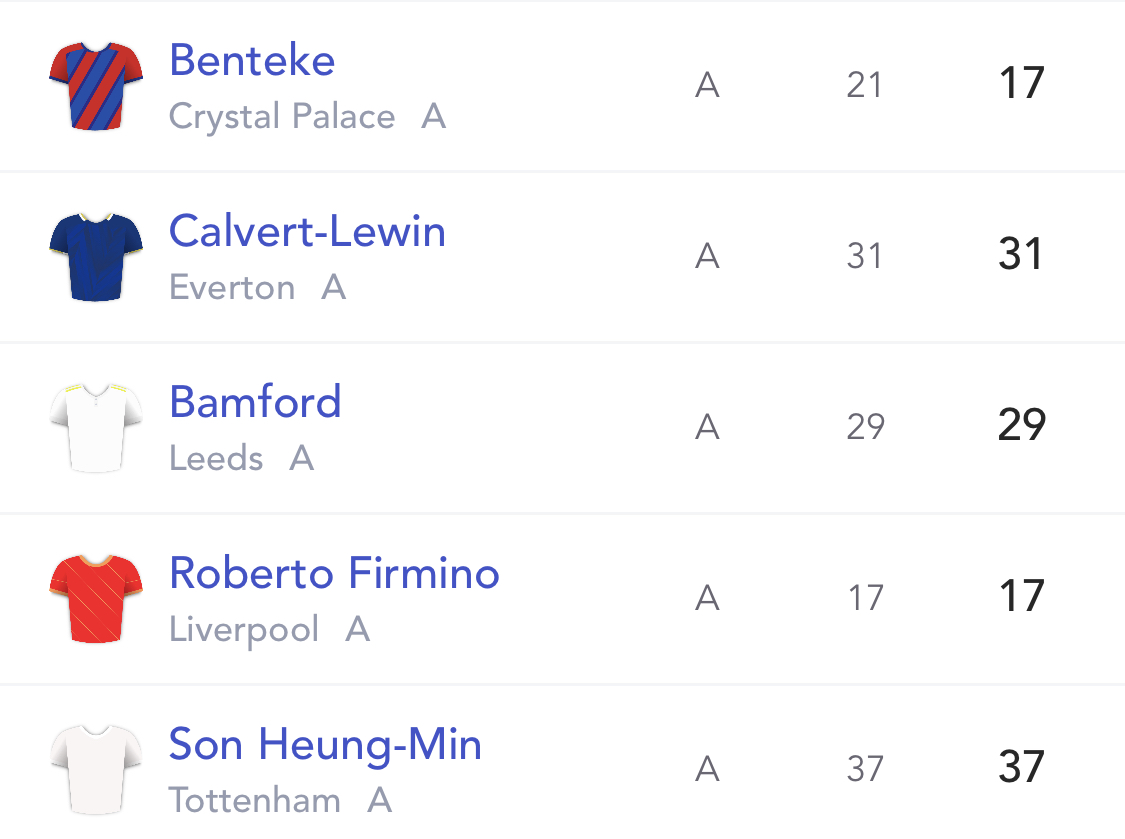Click the Tottenham team label
Viewport: 1125px width, 839px height.
click(x=255, y=800)
